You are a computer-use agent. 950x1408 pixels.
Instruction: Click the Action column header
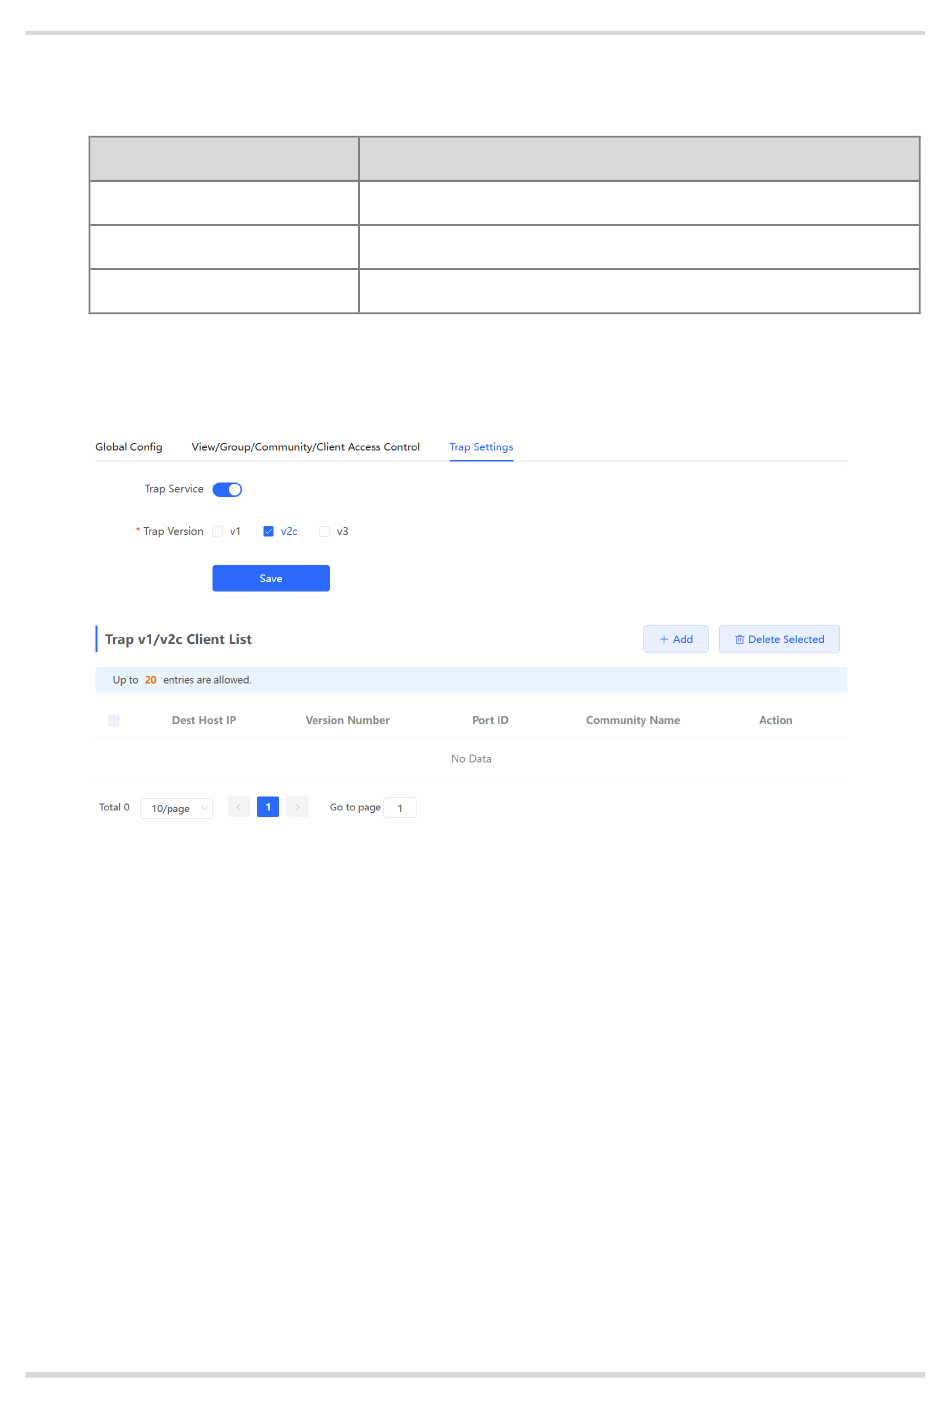(x=776, y=720)
